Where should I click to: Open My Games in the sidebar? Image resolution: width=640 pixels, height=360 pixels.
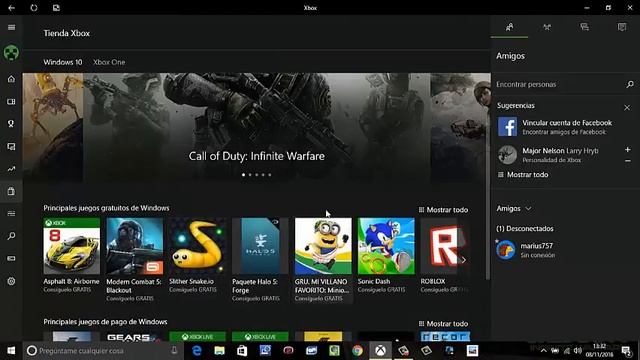[x=11, y=102]
